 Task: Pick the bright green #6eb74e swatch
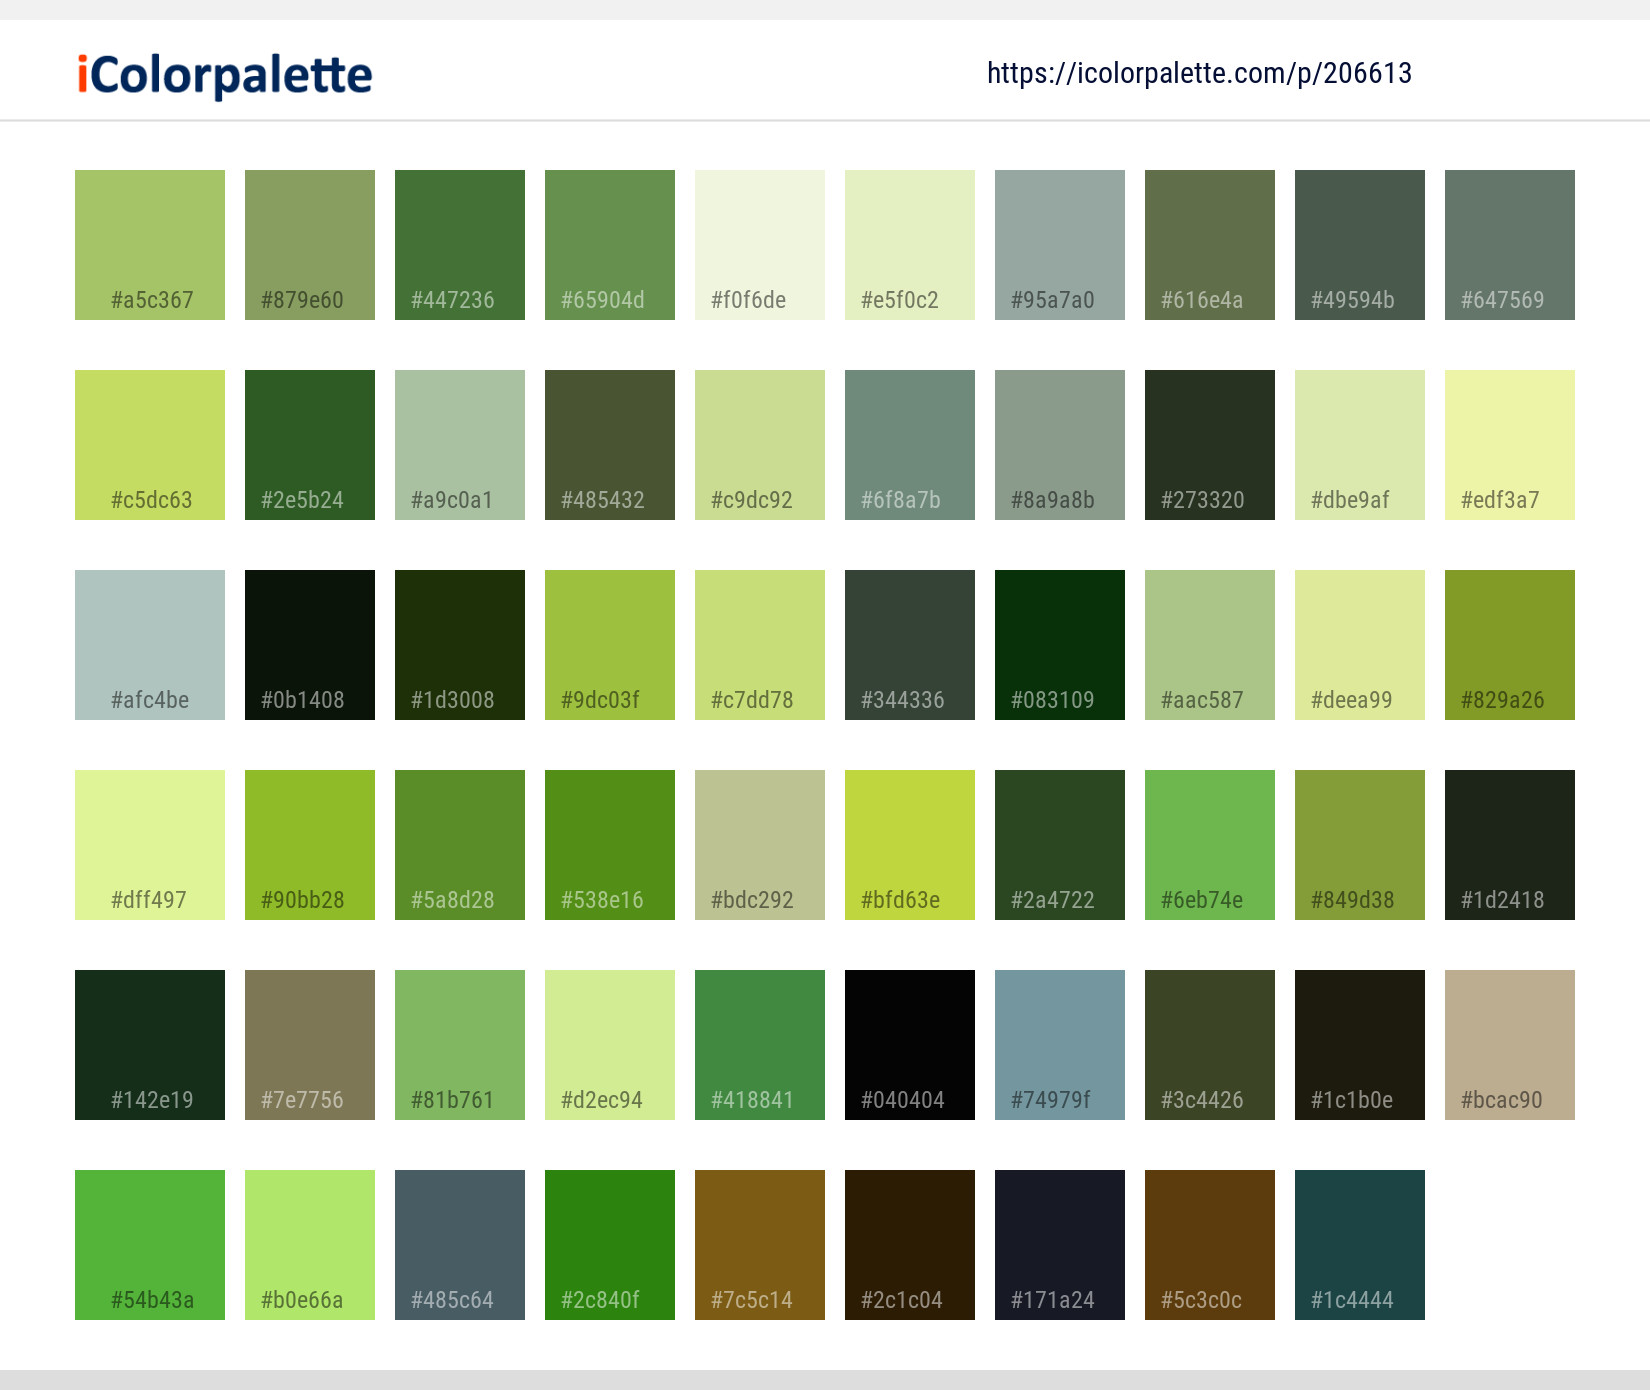pyautogui.click(x=1210, y=845)
